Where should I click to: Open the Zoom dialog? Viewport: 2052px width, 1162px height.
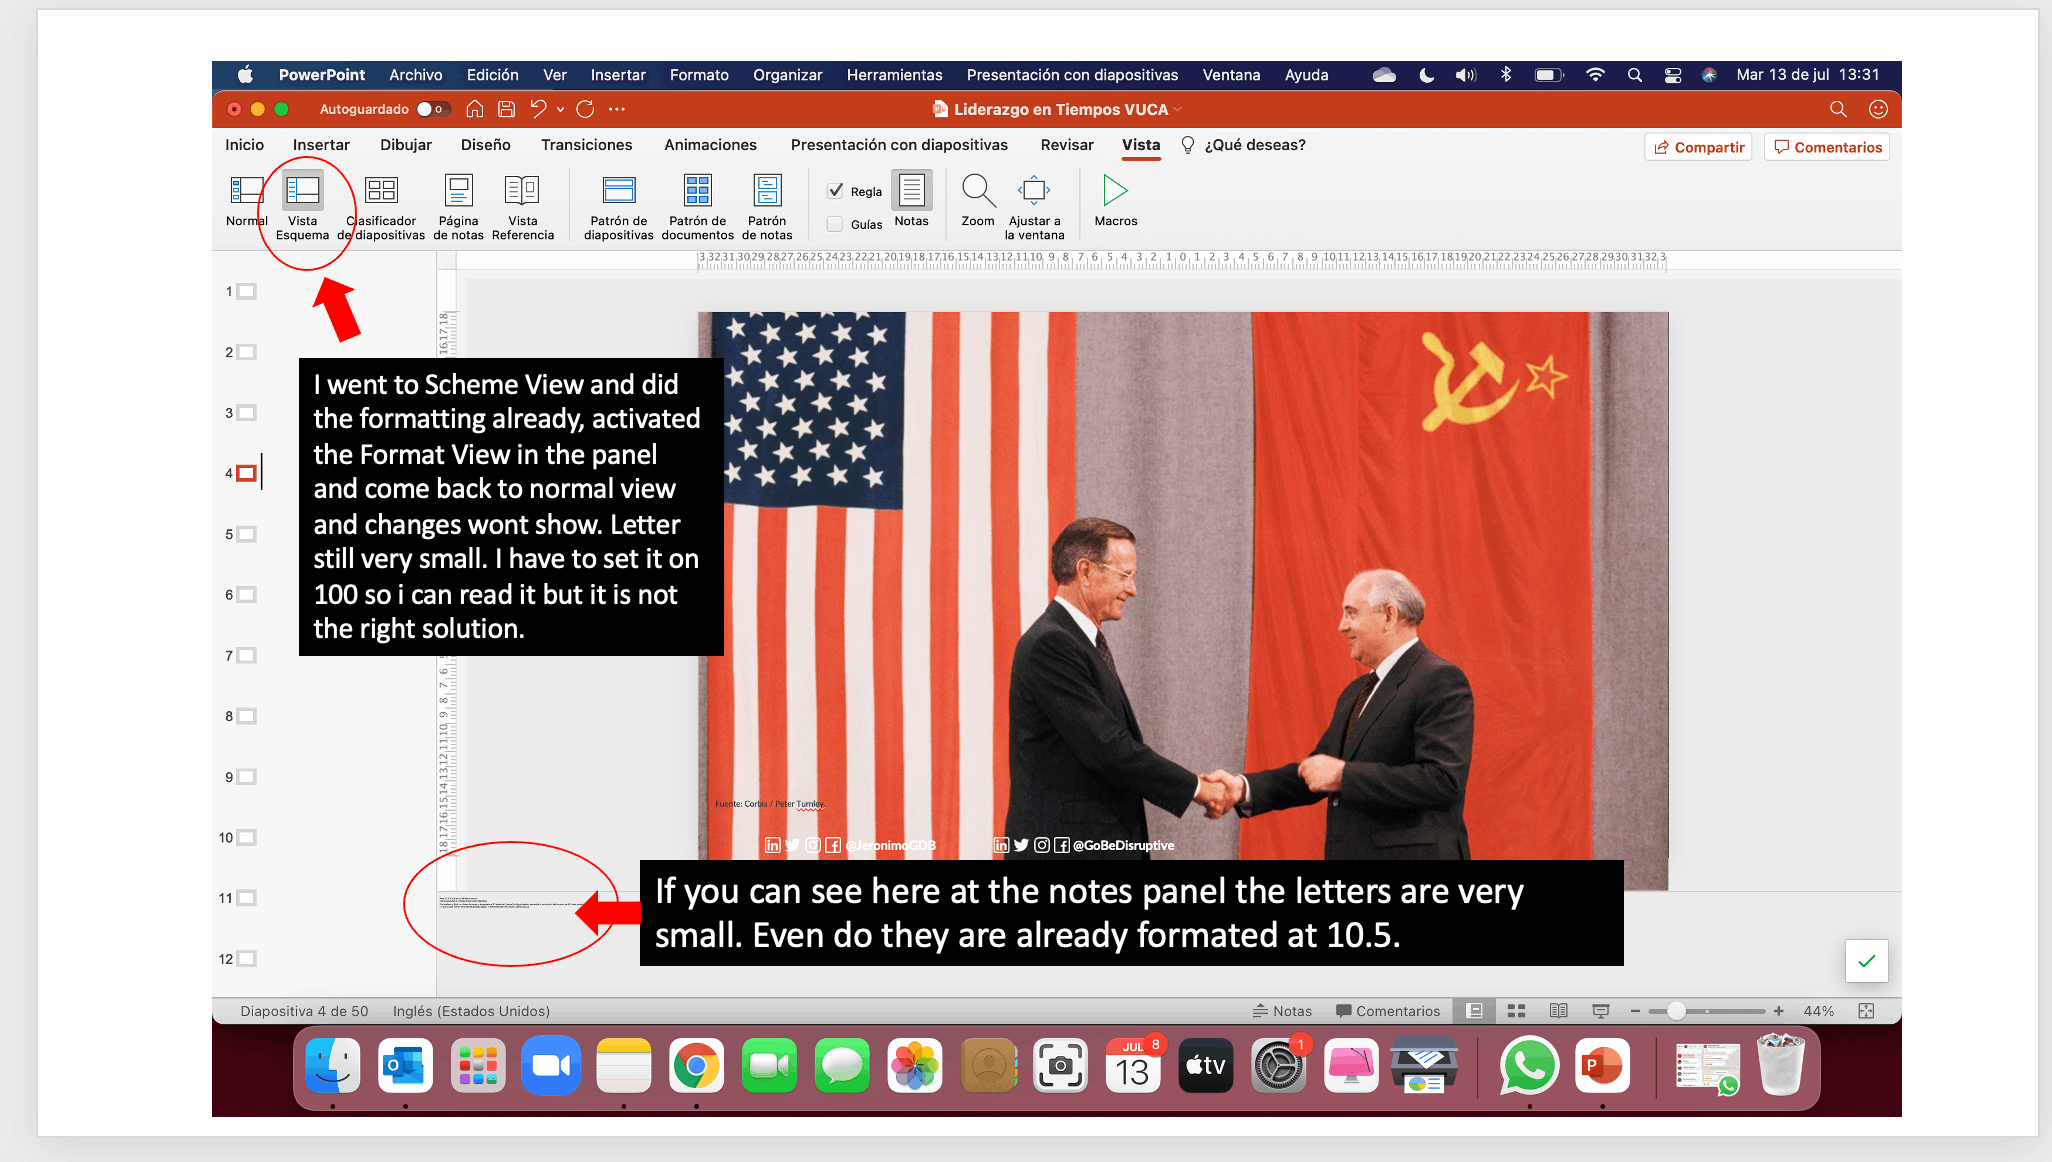tap(978, 199)
